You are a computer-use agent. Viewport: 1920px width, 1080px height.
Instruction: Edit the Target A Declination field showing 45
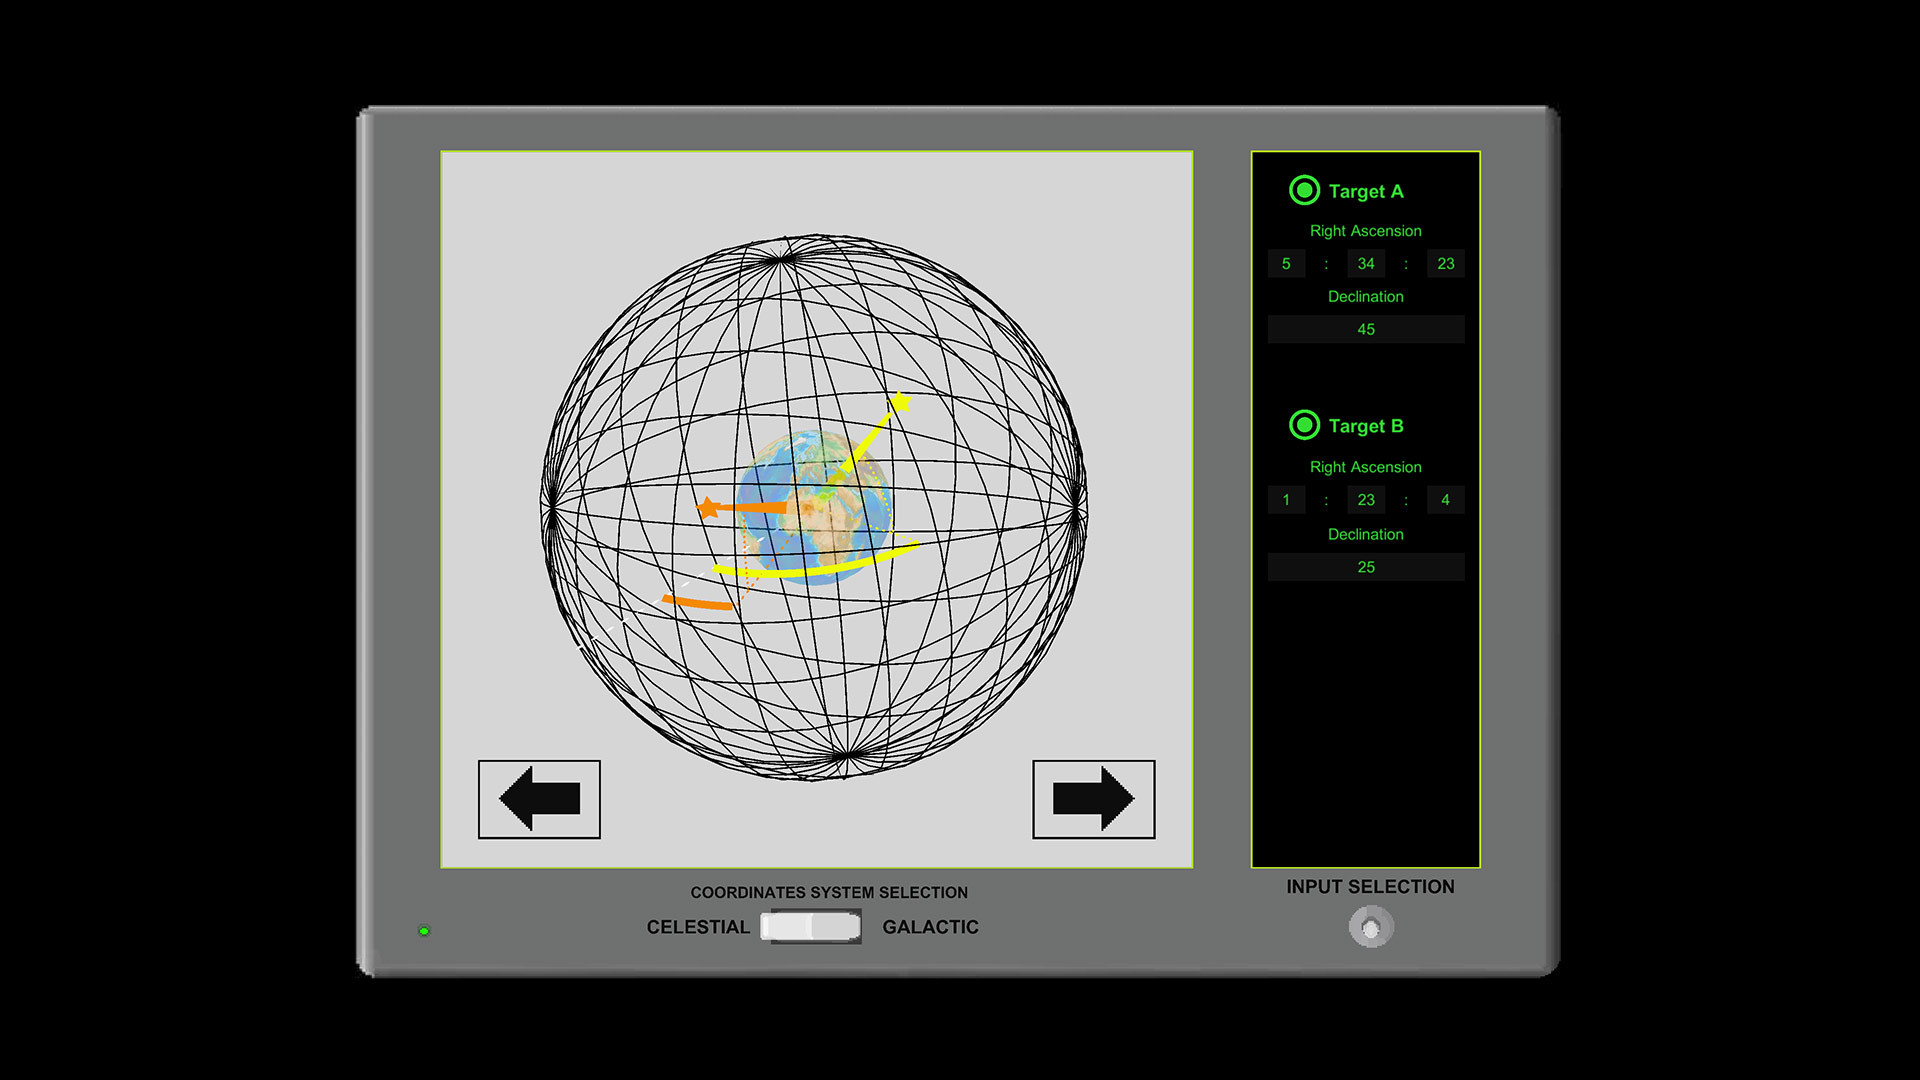coord(1365,329)
